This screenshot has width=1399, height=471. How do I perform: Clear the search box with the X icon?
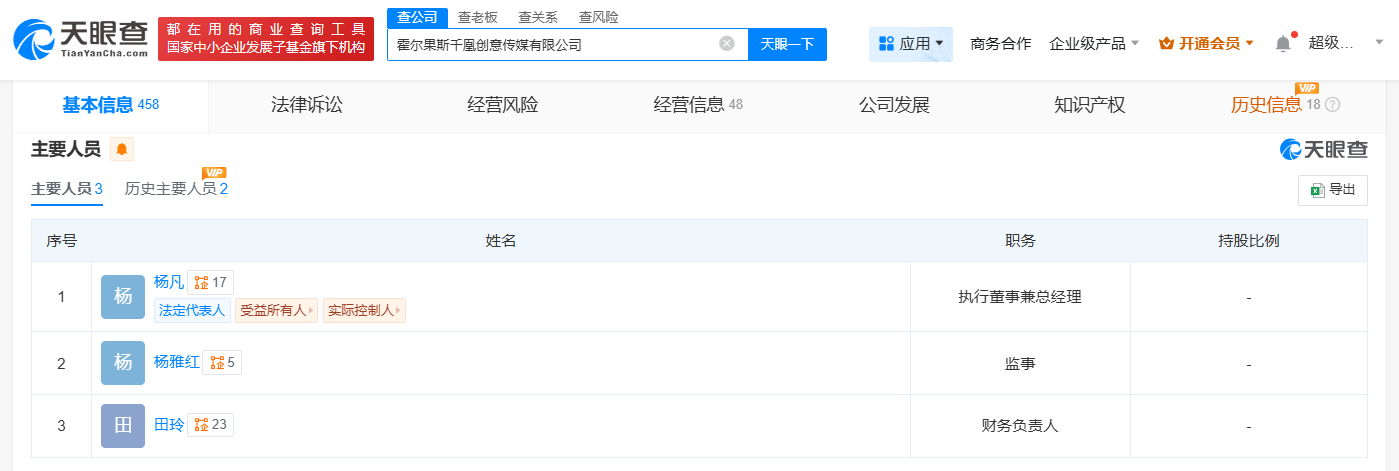coord(727,44)
